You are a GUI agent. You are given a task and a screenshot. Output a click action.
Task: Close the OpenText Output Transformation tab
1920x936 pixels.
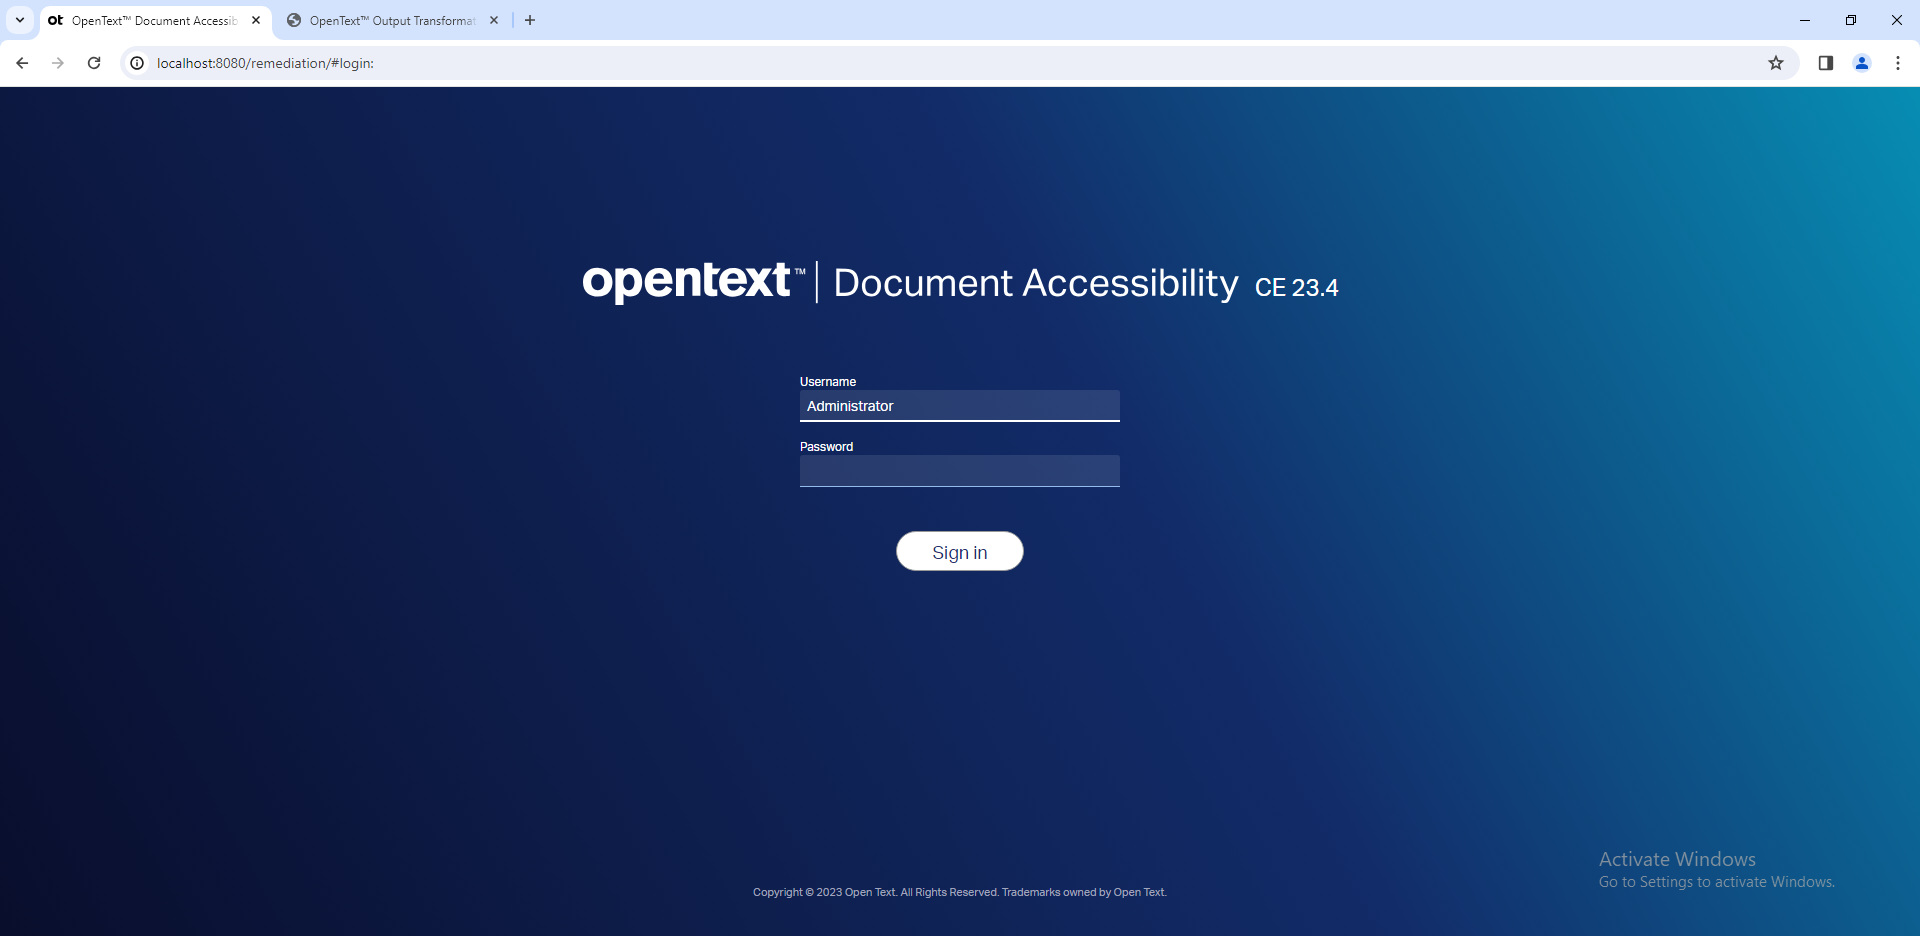[x=493, y=20]
